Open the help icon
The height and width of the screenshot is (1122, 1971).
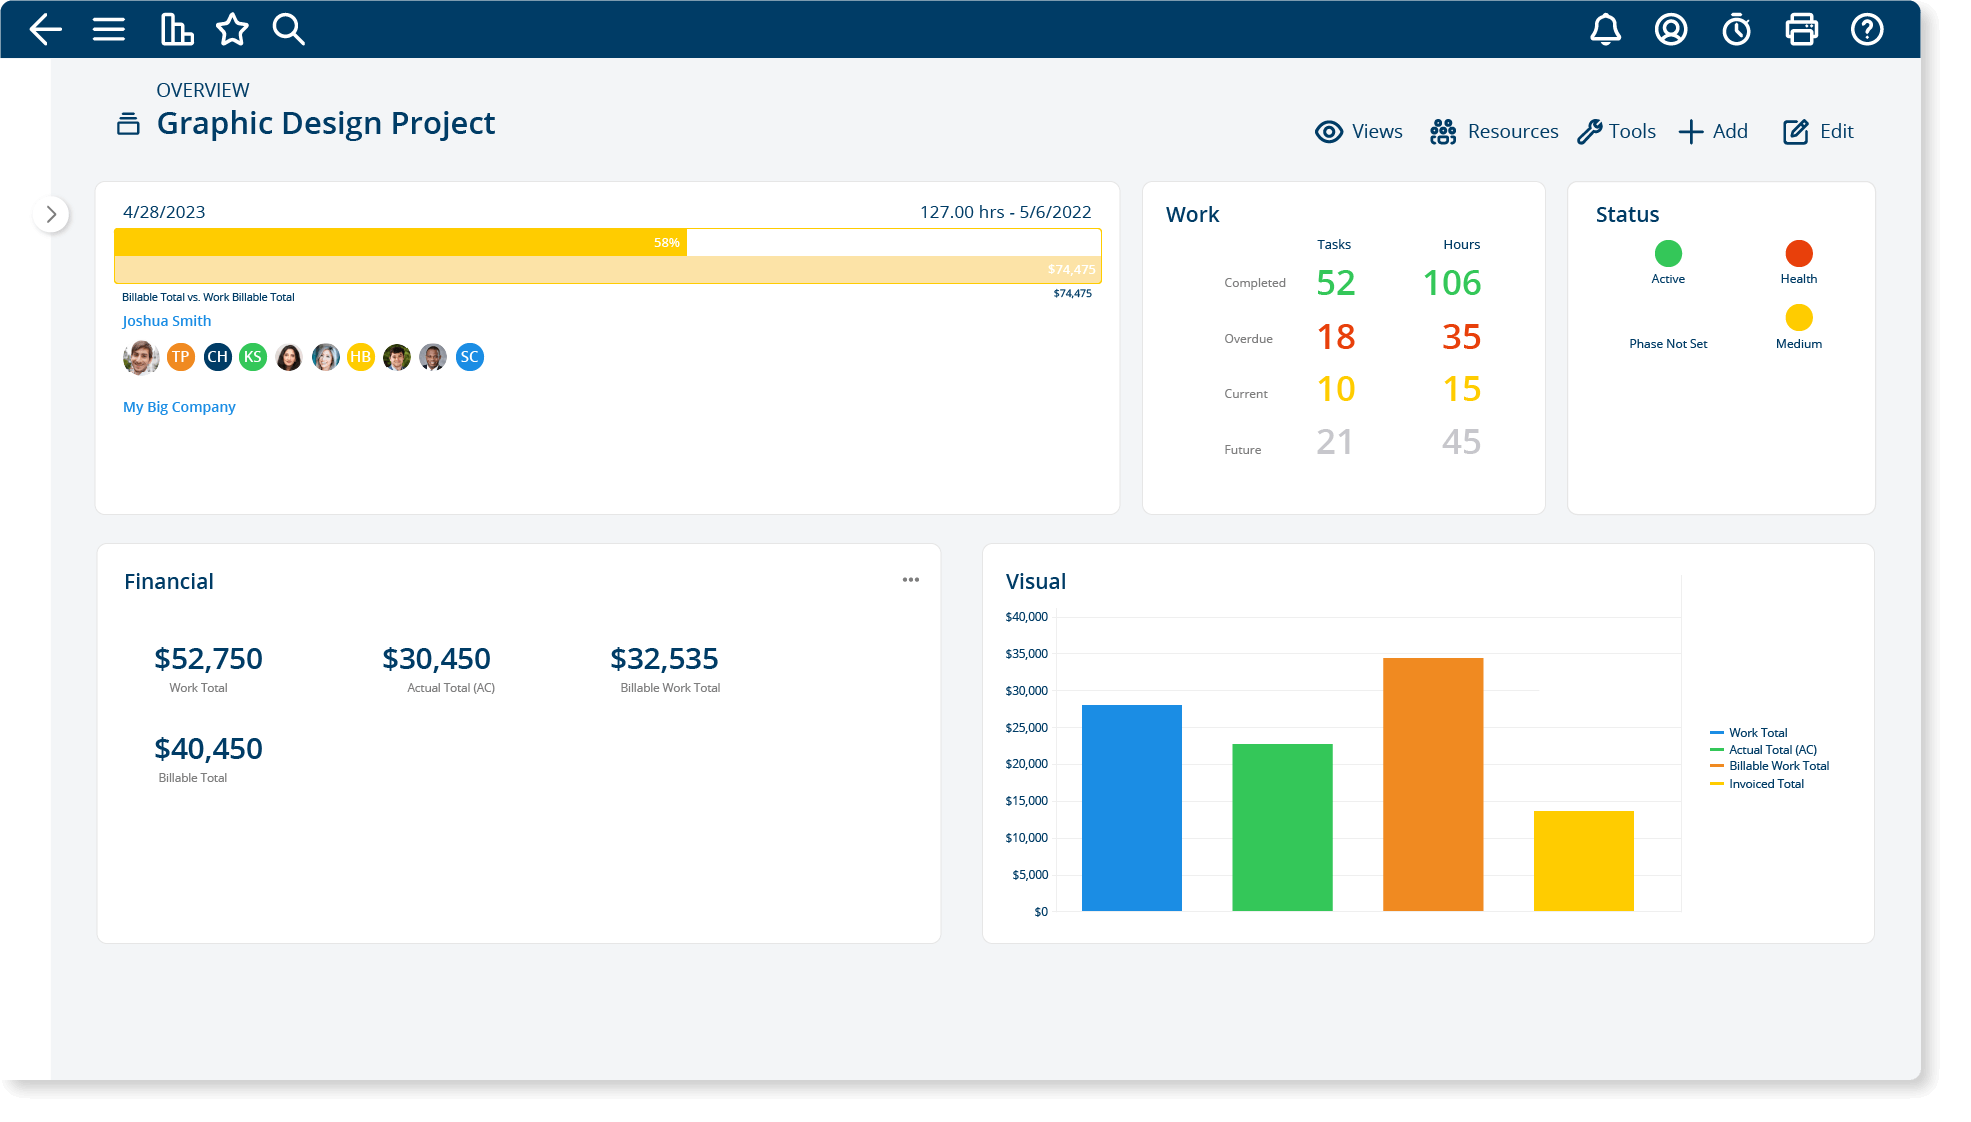(x=1866, y=30)
